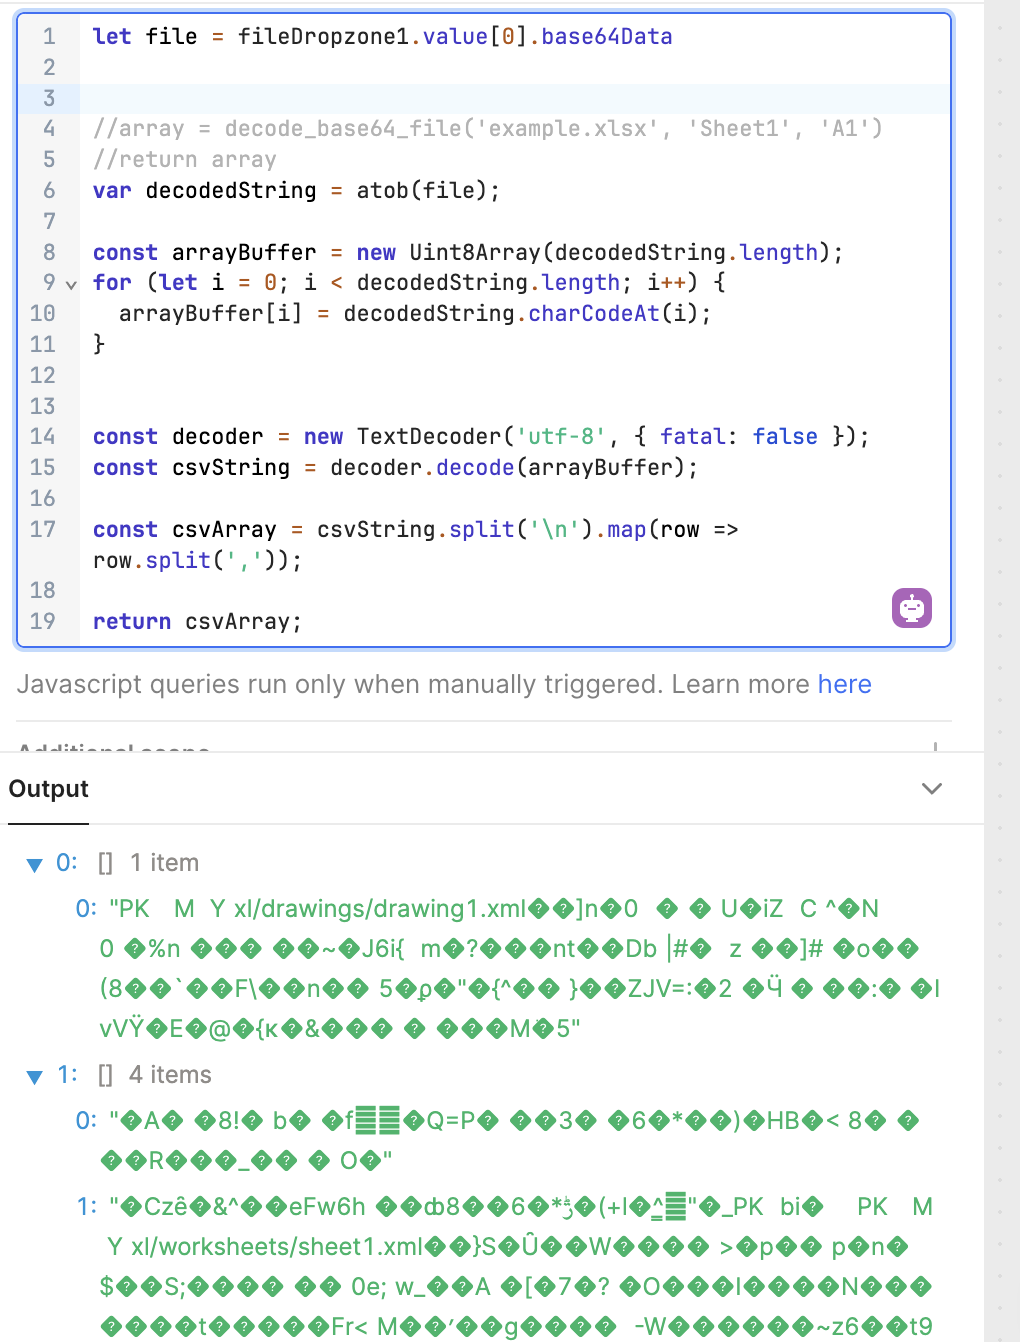The height and width of the screenshot is (1342, 1020).
Task: Click TextDecoder on line 14
Action: 429,437
